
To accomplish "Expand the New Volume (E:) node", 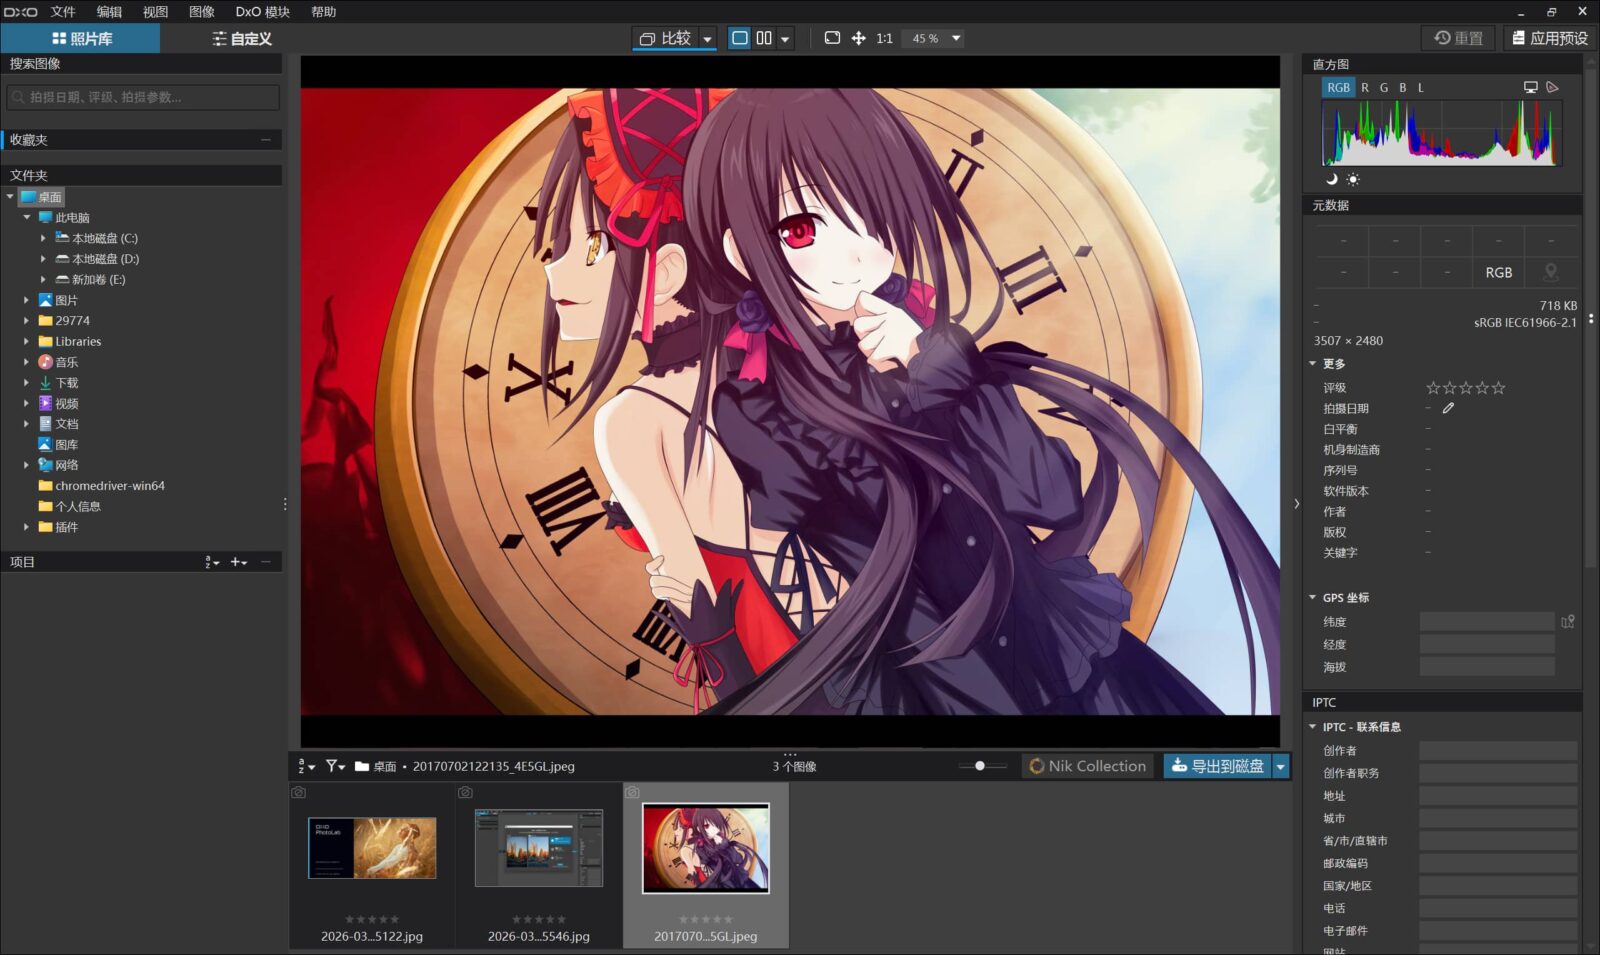I will (x=43, y=280).
